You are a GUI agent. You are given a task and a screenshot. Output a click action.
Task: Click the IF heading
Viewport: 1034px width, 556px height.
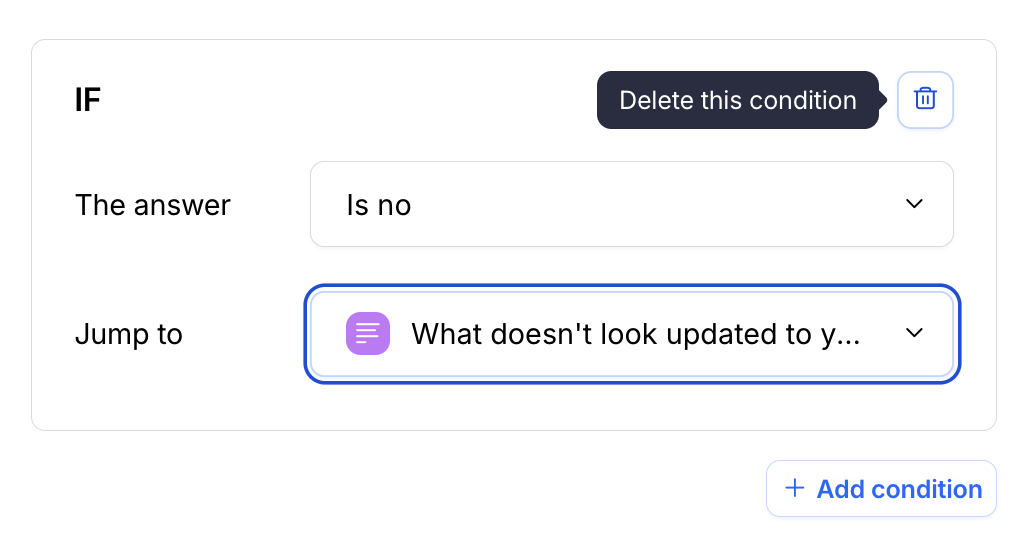point(88,100)
